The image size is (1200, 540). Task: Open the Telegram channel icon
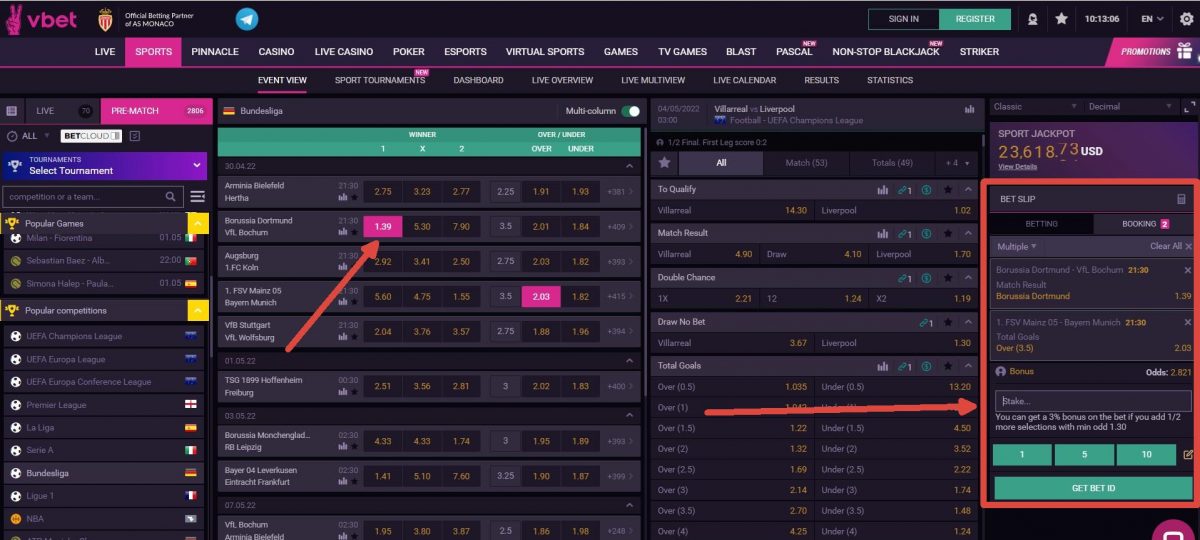(246, 19)
